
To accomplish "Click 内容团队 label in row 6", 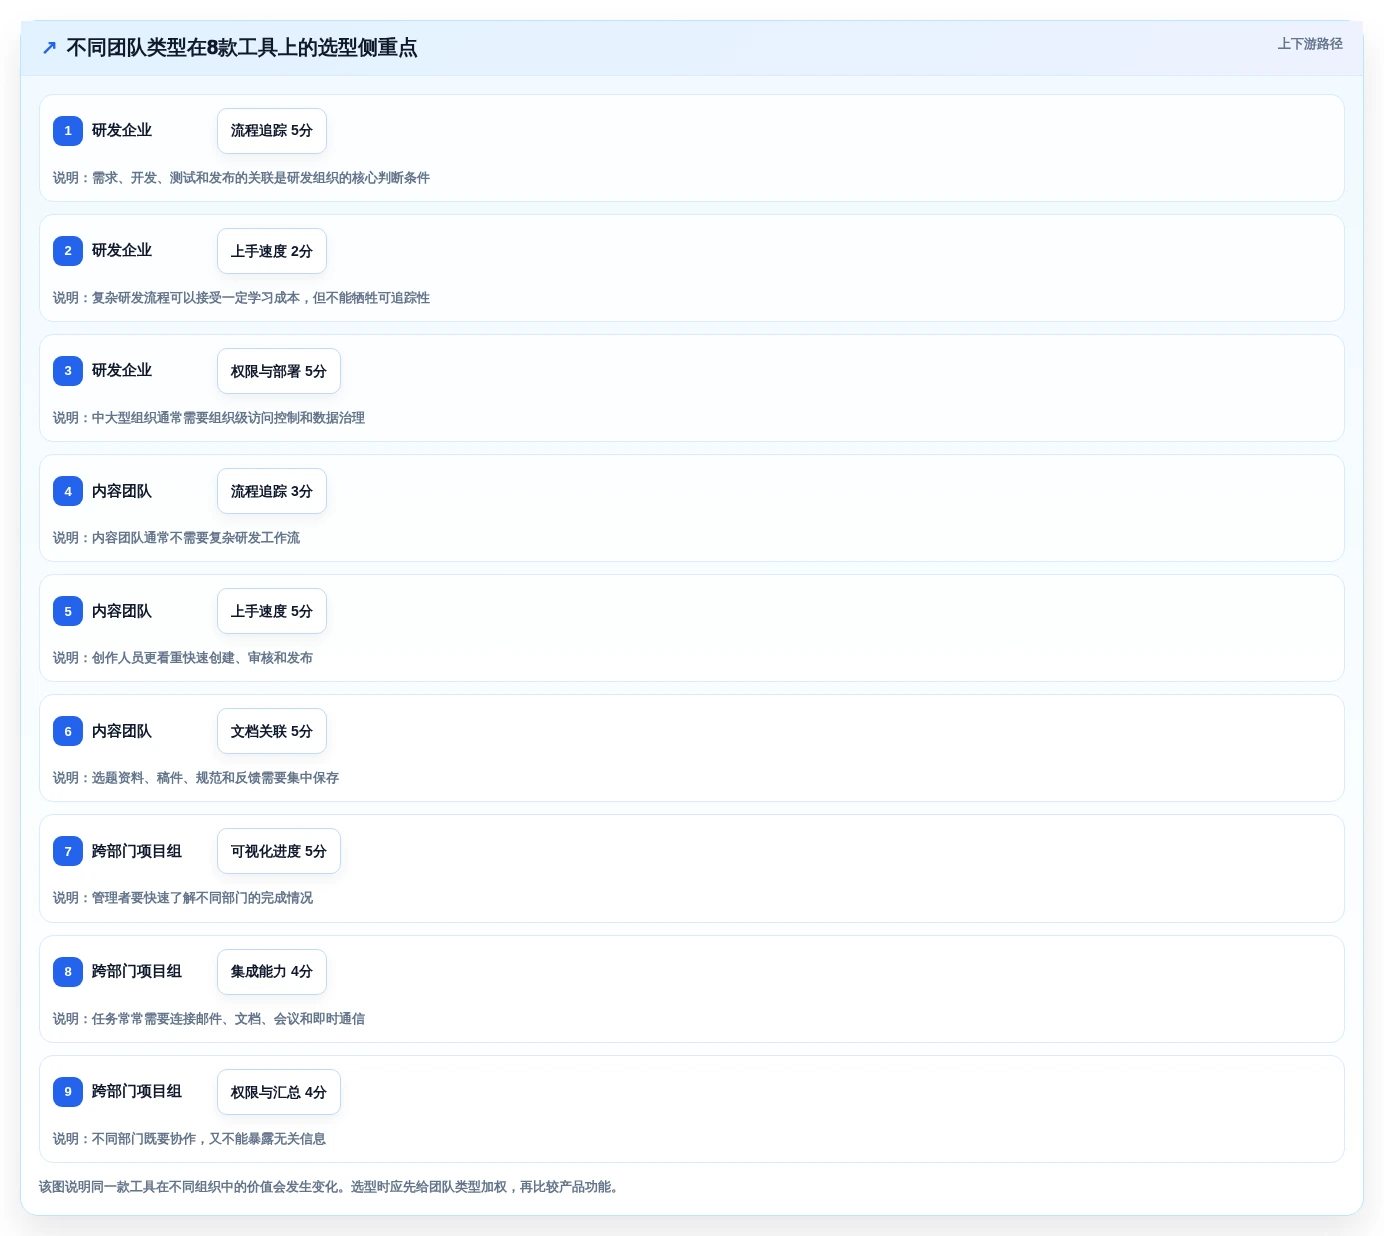I will tap(122, 731).
